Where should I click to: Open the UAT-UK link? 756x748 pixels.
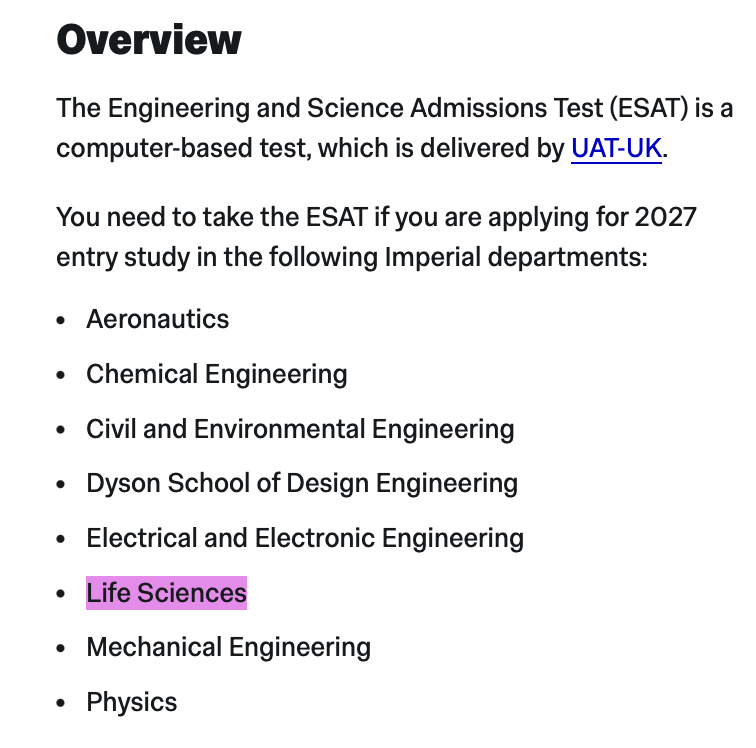tap(616, 148)
